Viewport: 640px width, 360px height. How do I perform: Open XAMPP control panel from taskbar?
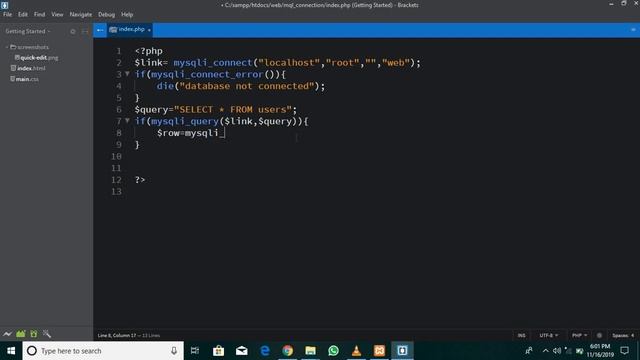pos(379,351)
